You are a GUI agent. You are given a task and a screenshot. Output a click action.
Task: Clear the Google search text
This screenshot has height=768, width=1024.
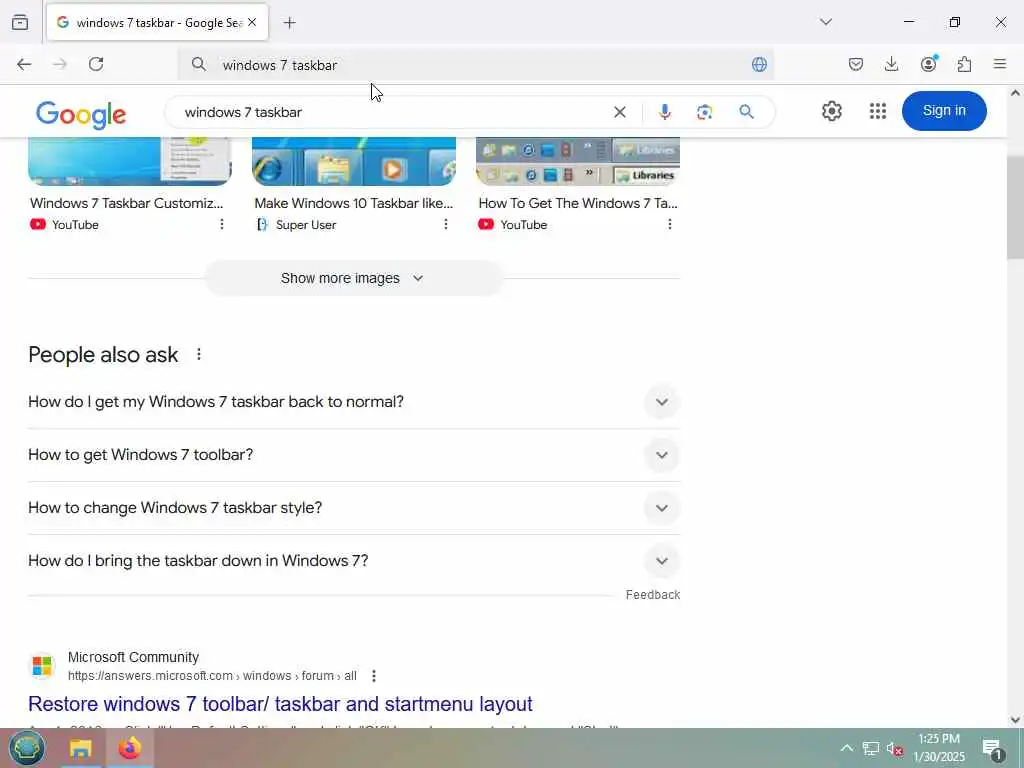click(x=620, y=112)
